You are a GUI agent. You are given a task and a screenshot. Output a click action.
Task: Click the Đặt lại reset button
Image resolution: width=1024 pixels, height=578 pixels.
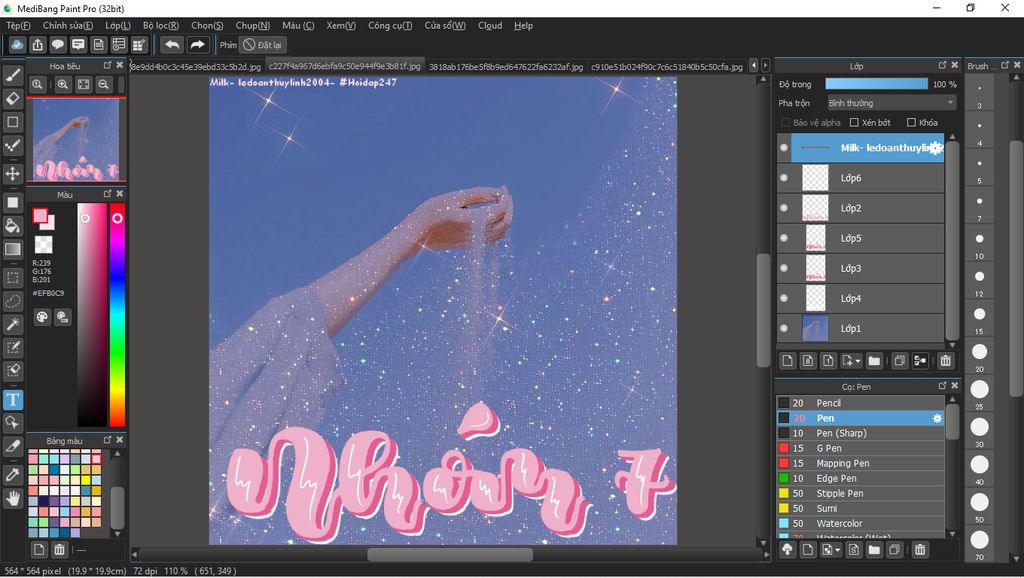point(263,45)
